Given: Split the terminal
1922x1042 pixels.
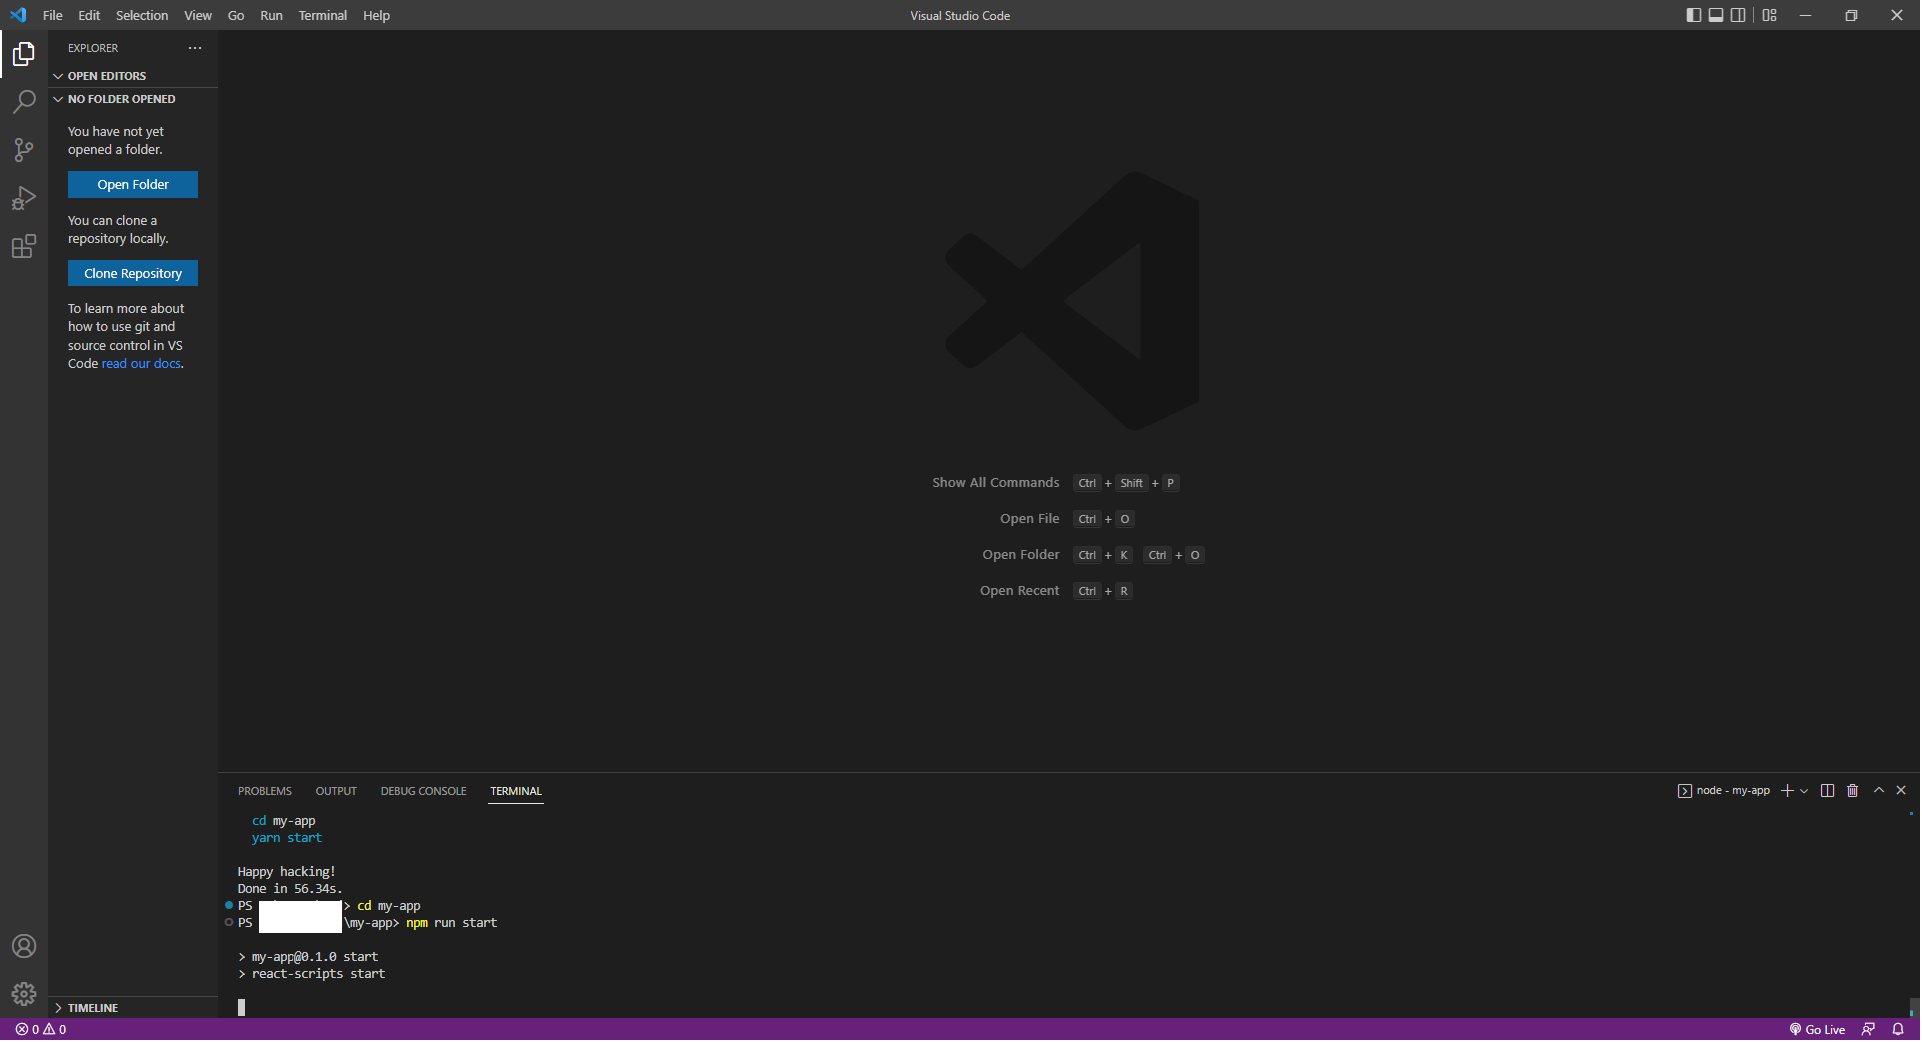Looking at the screenshot, I should [x=1828, y=791].
